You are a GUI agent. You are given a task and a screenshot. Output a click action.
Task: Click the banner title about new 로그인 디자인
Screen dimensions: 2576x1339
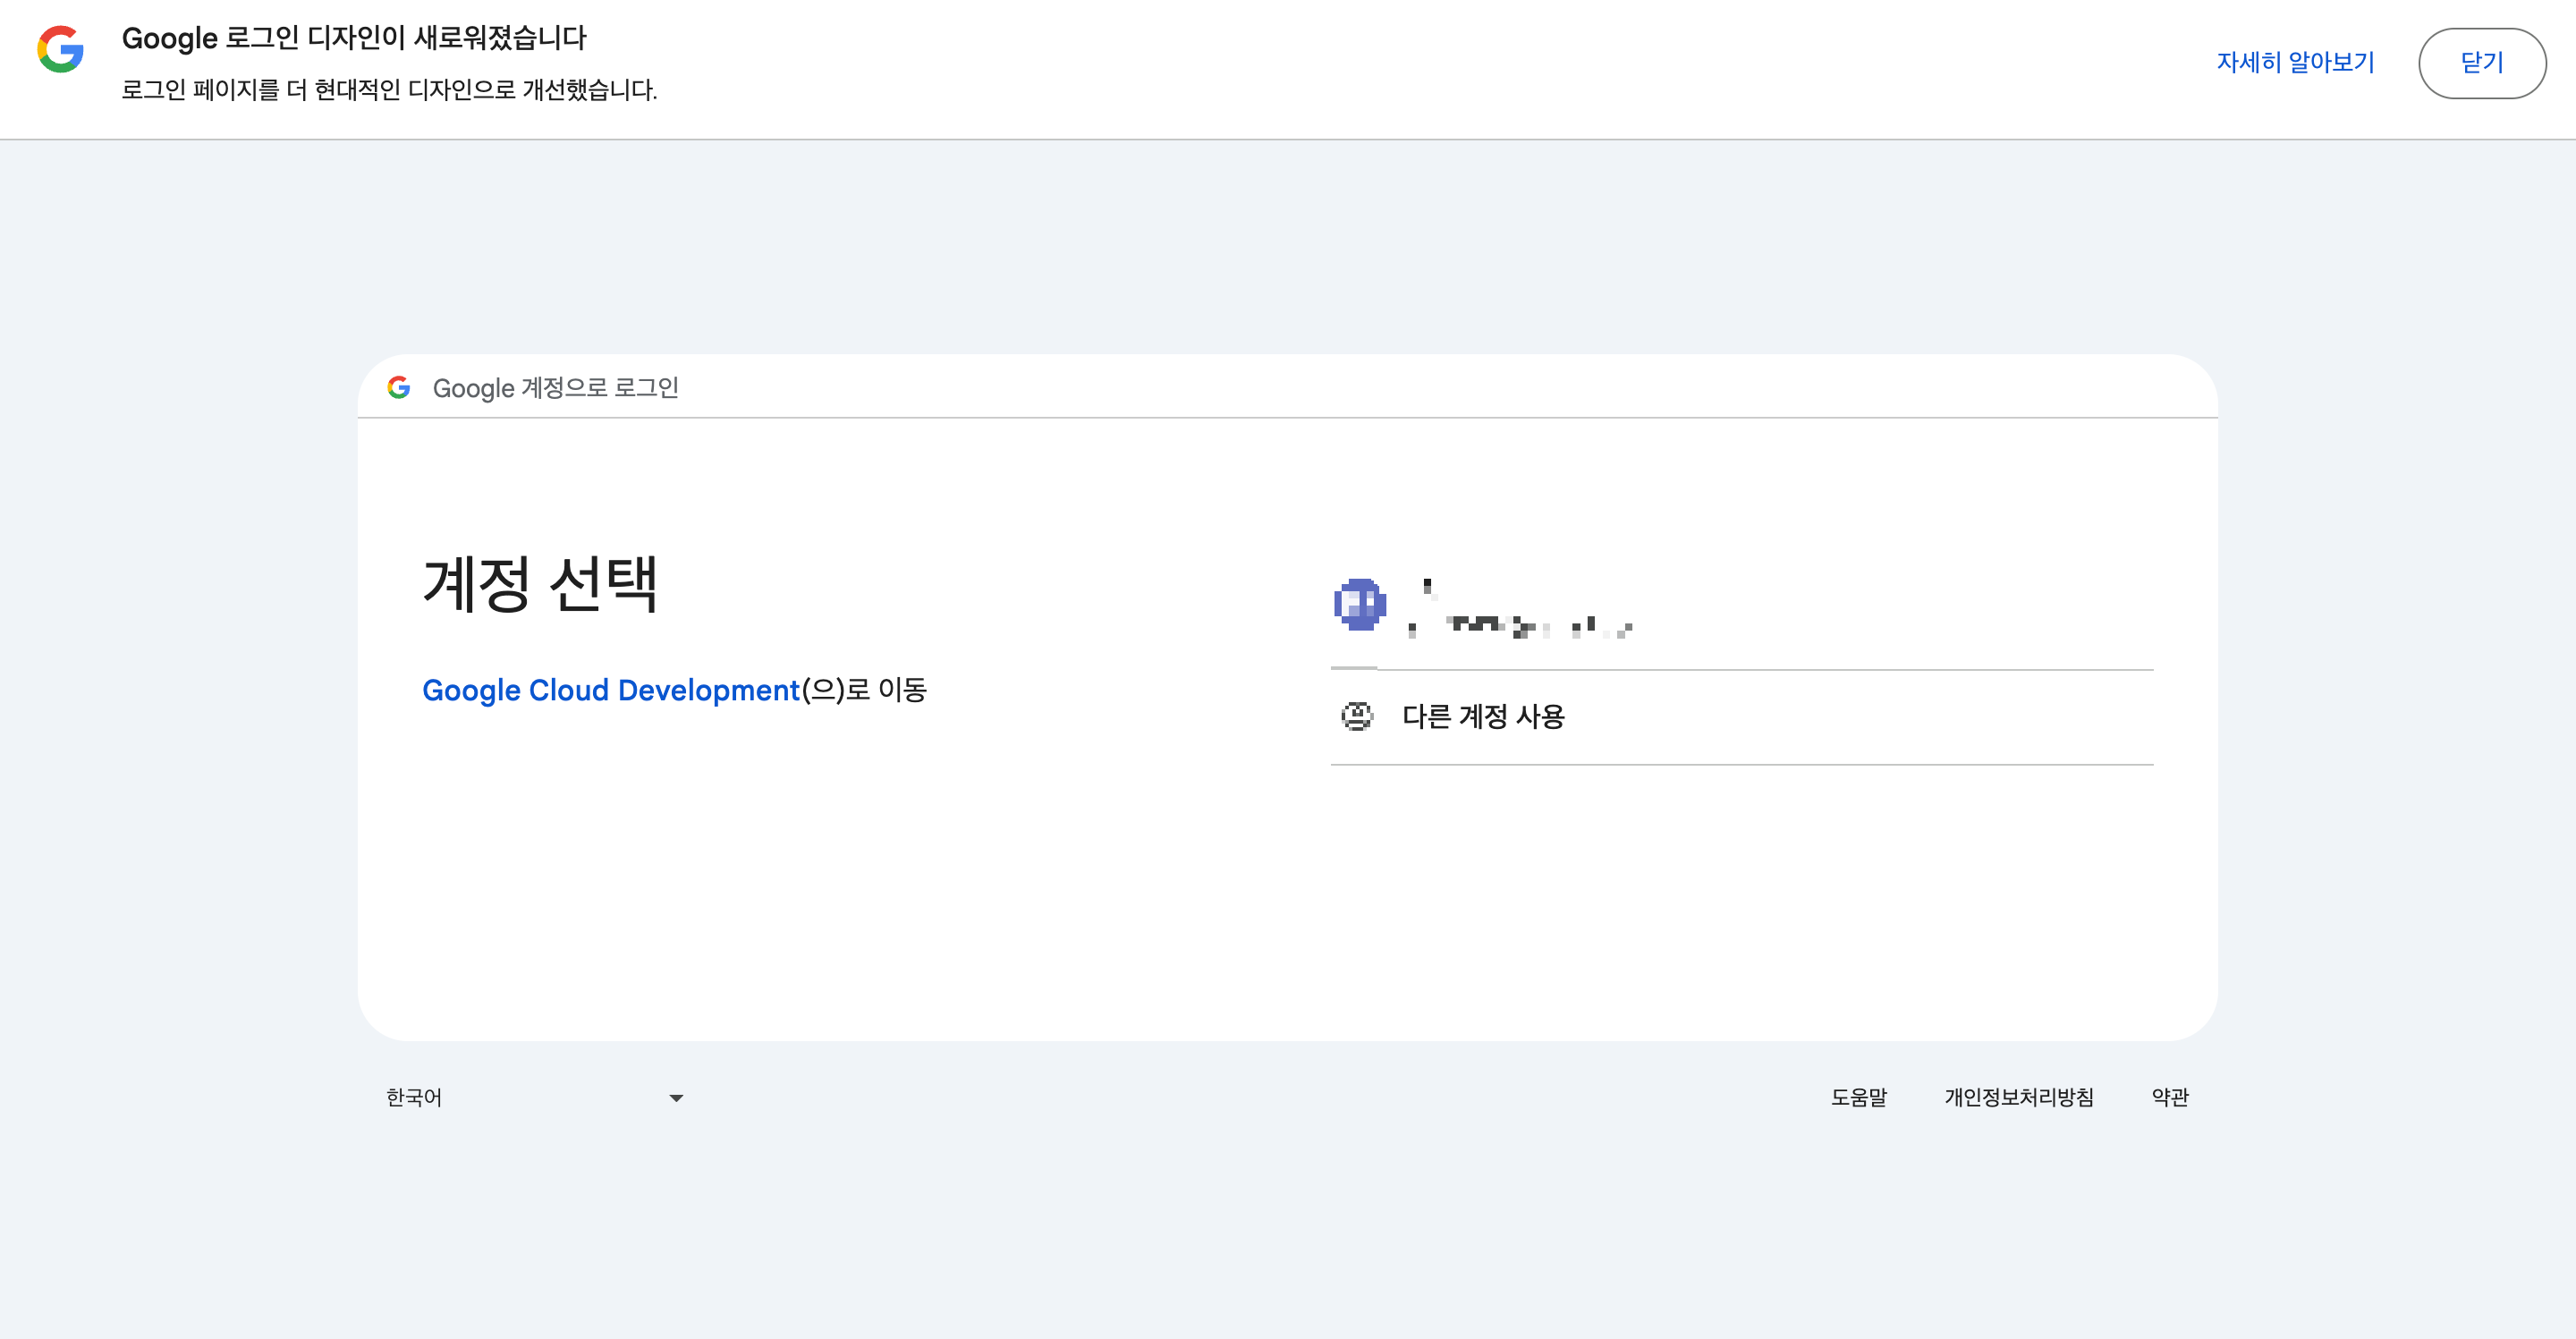(x=354, y=38)
